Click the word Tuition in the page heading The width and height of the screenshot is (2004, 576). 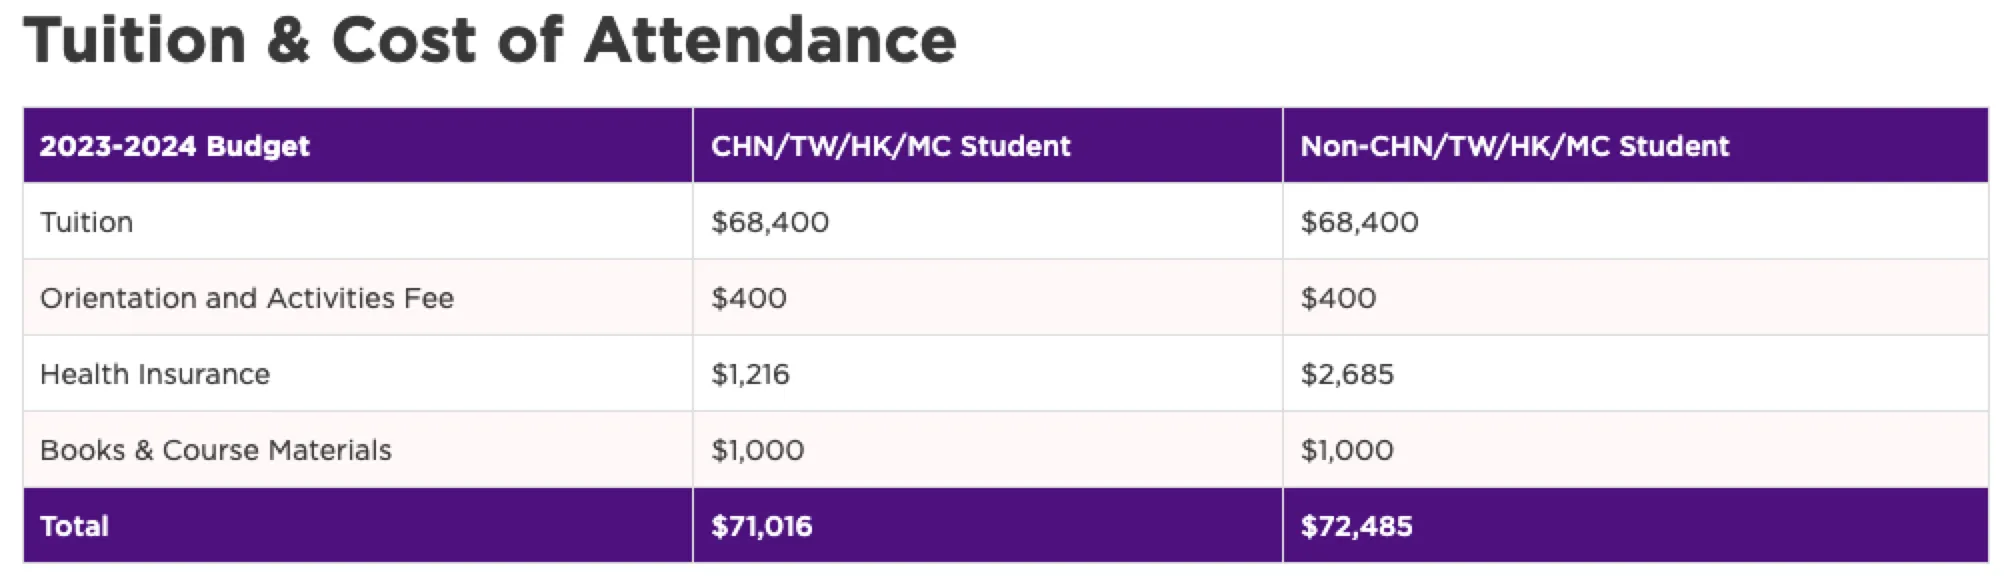point(135,41)
